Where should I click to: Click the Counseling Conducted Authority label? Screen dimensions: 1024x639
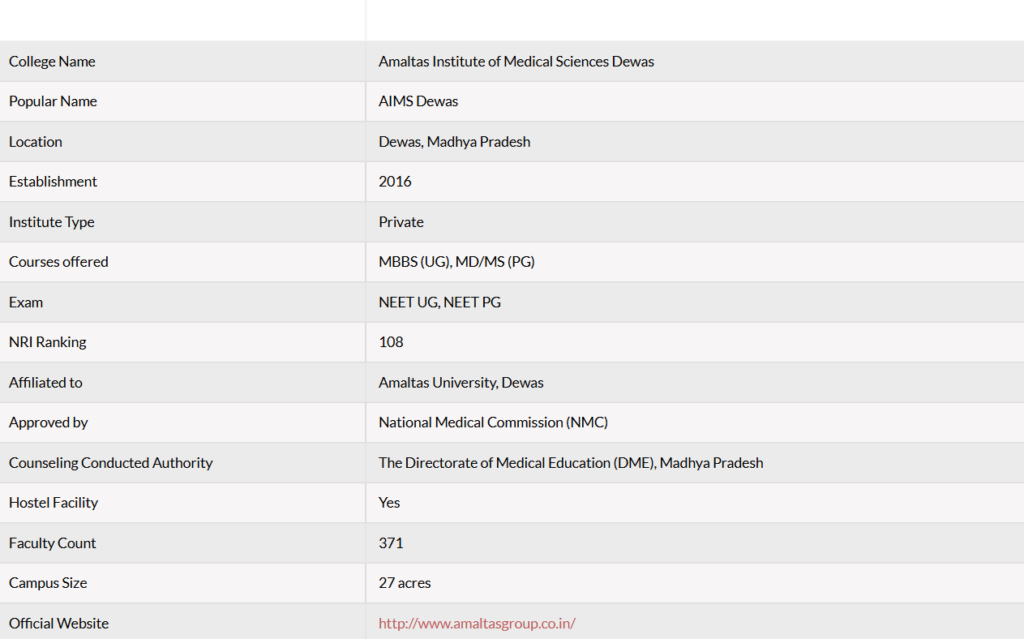(x=111, y=463)
